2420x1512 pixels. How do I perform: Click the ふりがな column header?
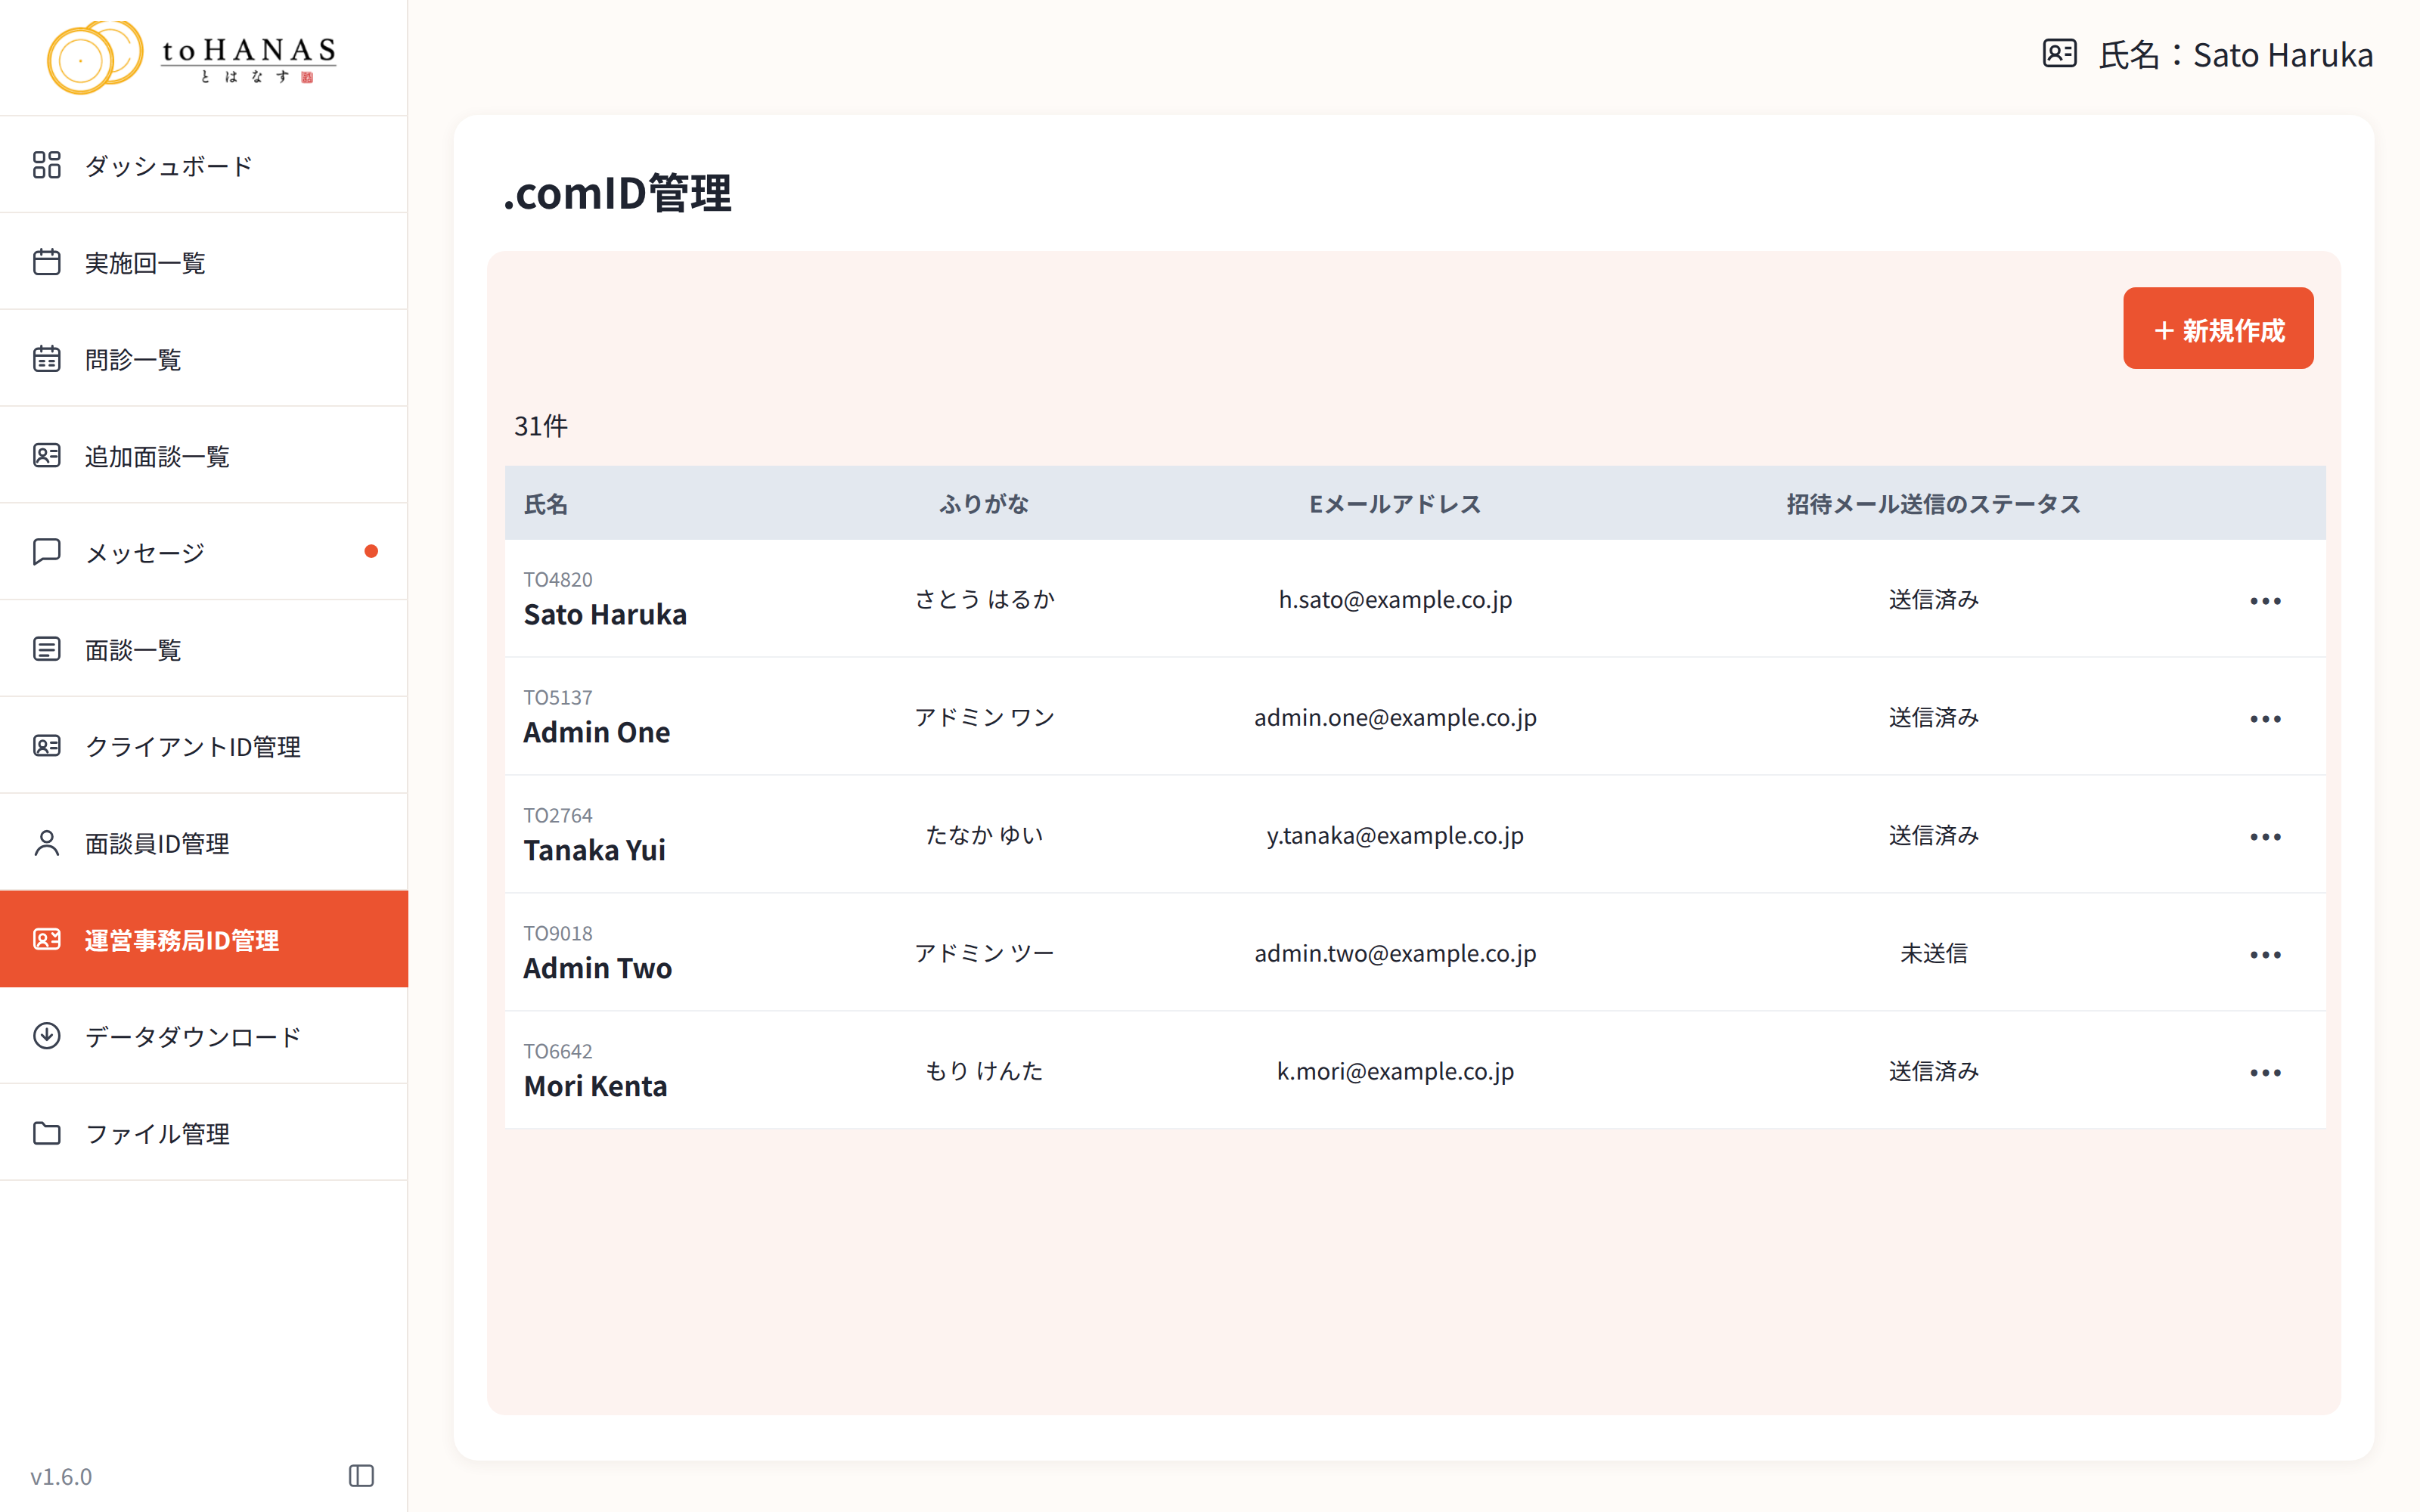tap(984, 504)
